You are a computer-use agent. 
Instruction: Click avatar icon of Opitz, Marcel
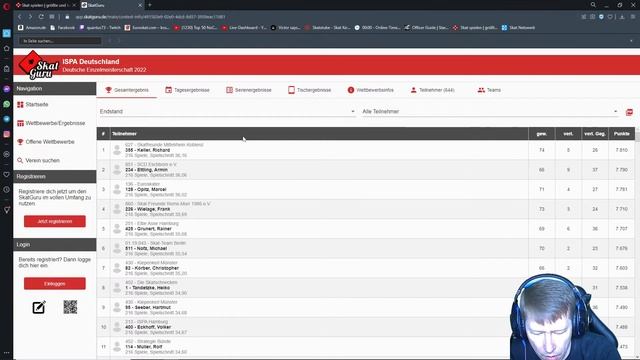(x=117, y=189)
